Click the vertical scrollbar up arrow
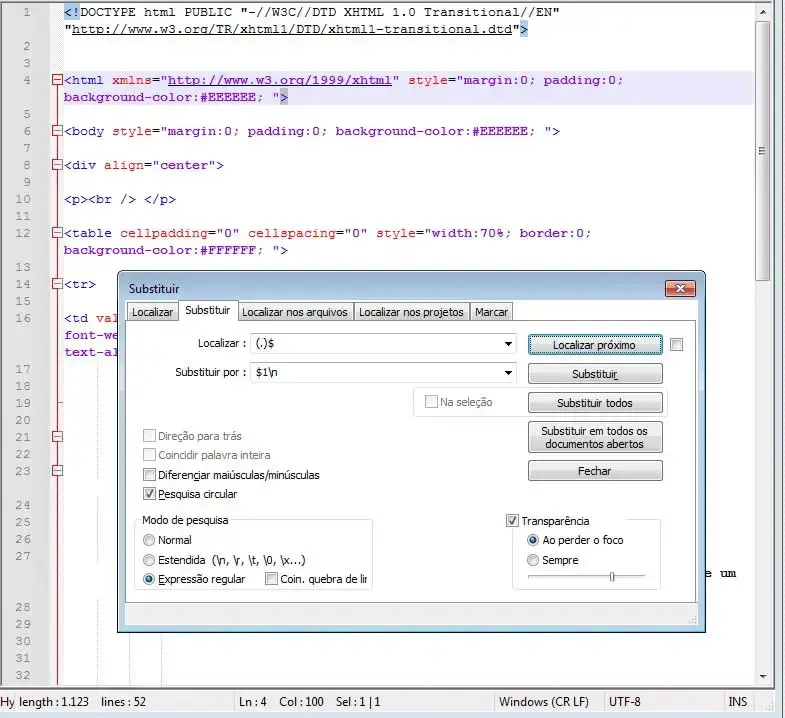 click(x=763, y=9)
